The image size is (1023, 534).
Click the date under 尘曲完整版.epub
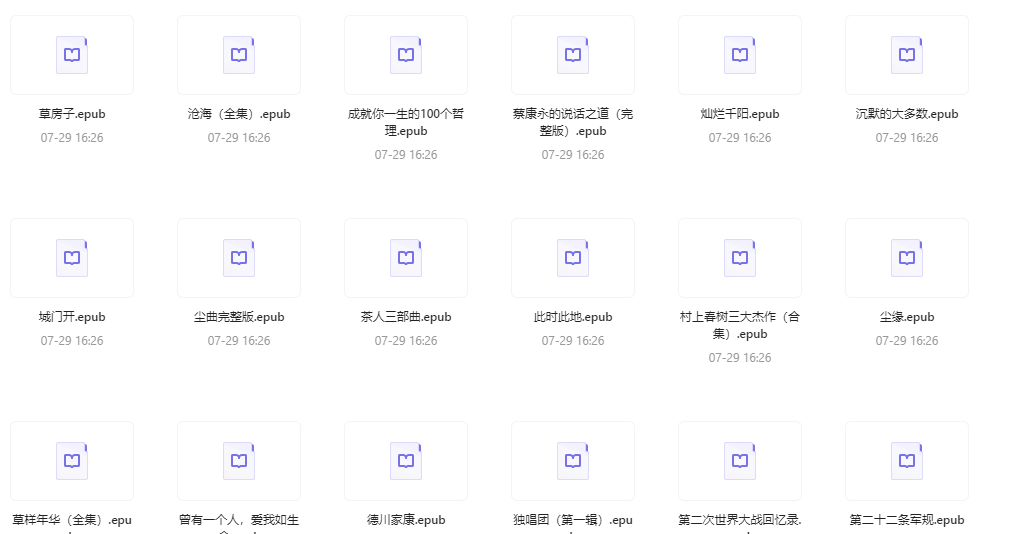[239, 341]
